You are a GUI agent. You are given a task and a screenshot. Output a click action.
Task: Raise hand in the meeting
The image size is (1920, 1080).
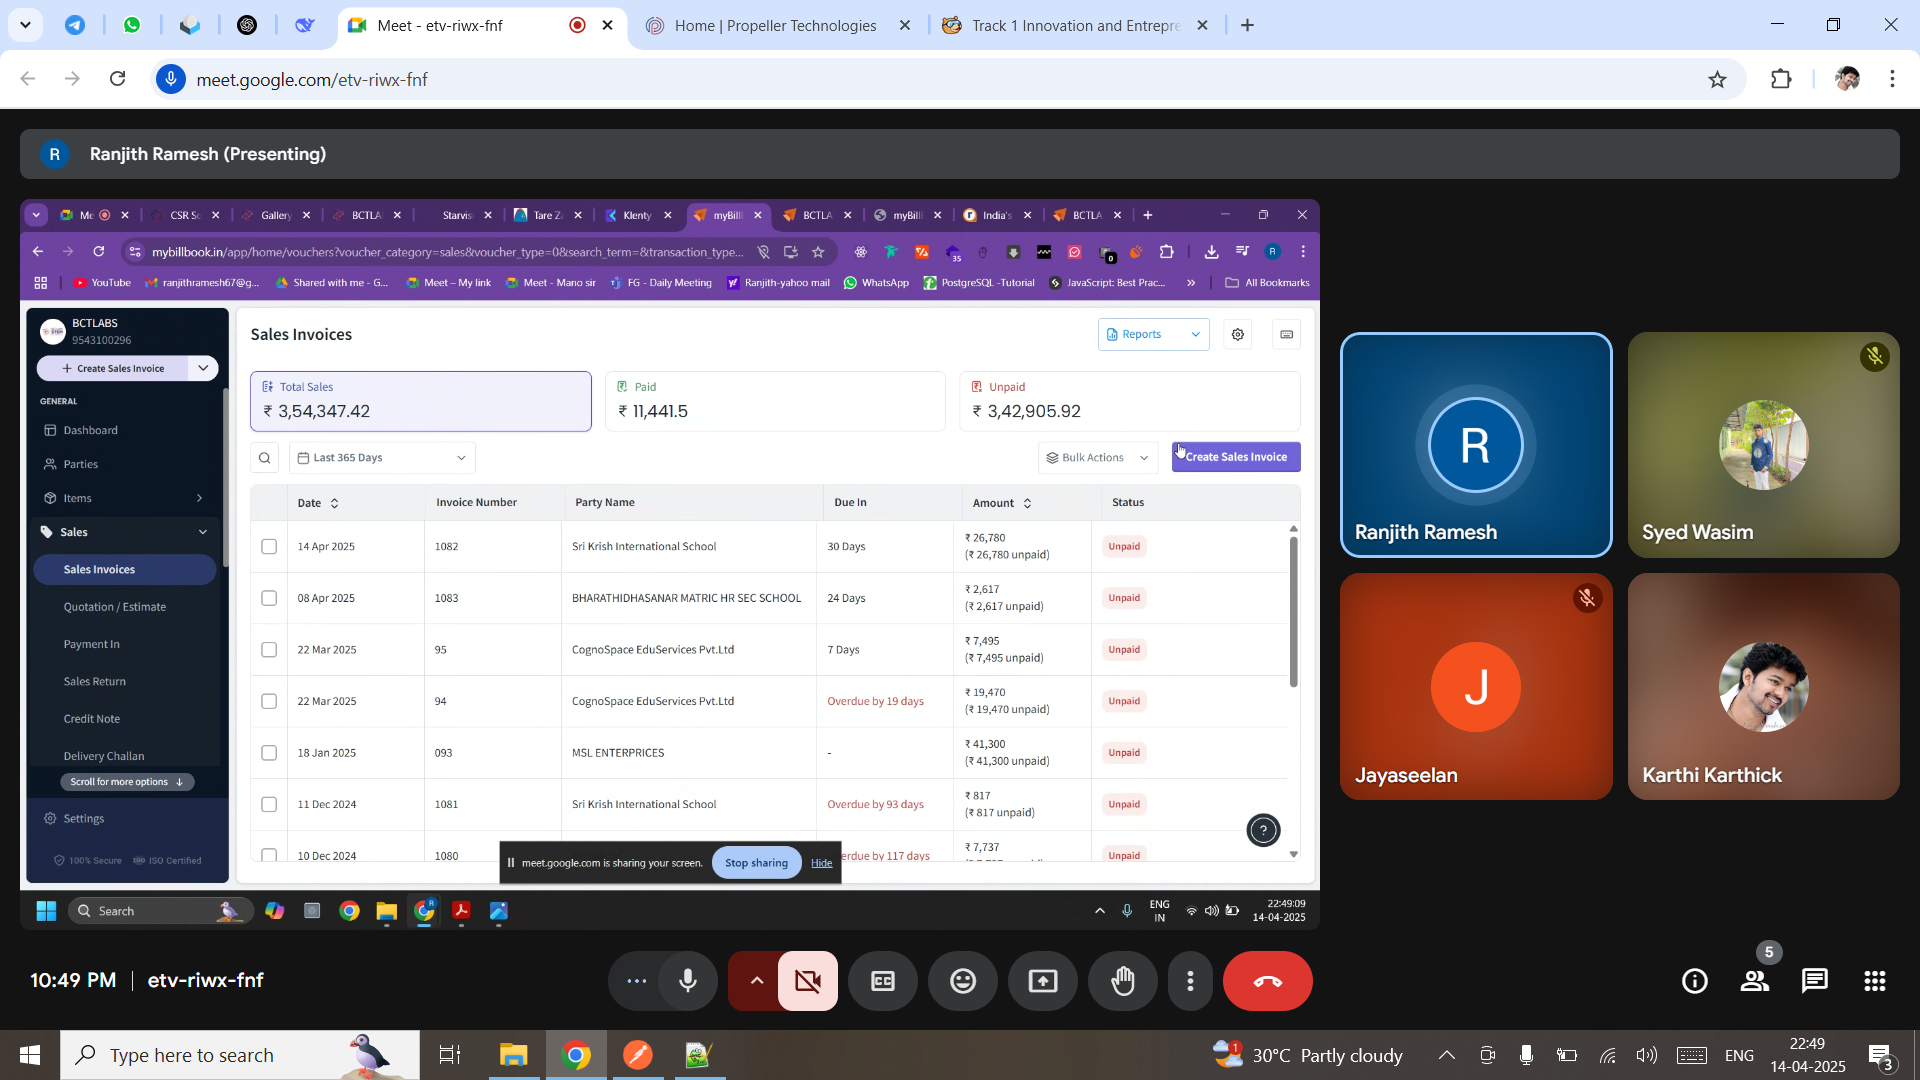pos(1123,981)
